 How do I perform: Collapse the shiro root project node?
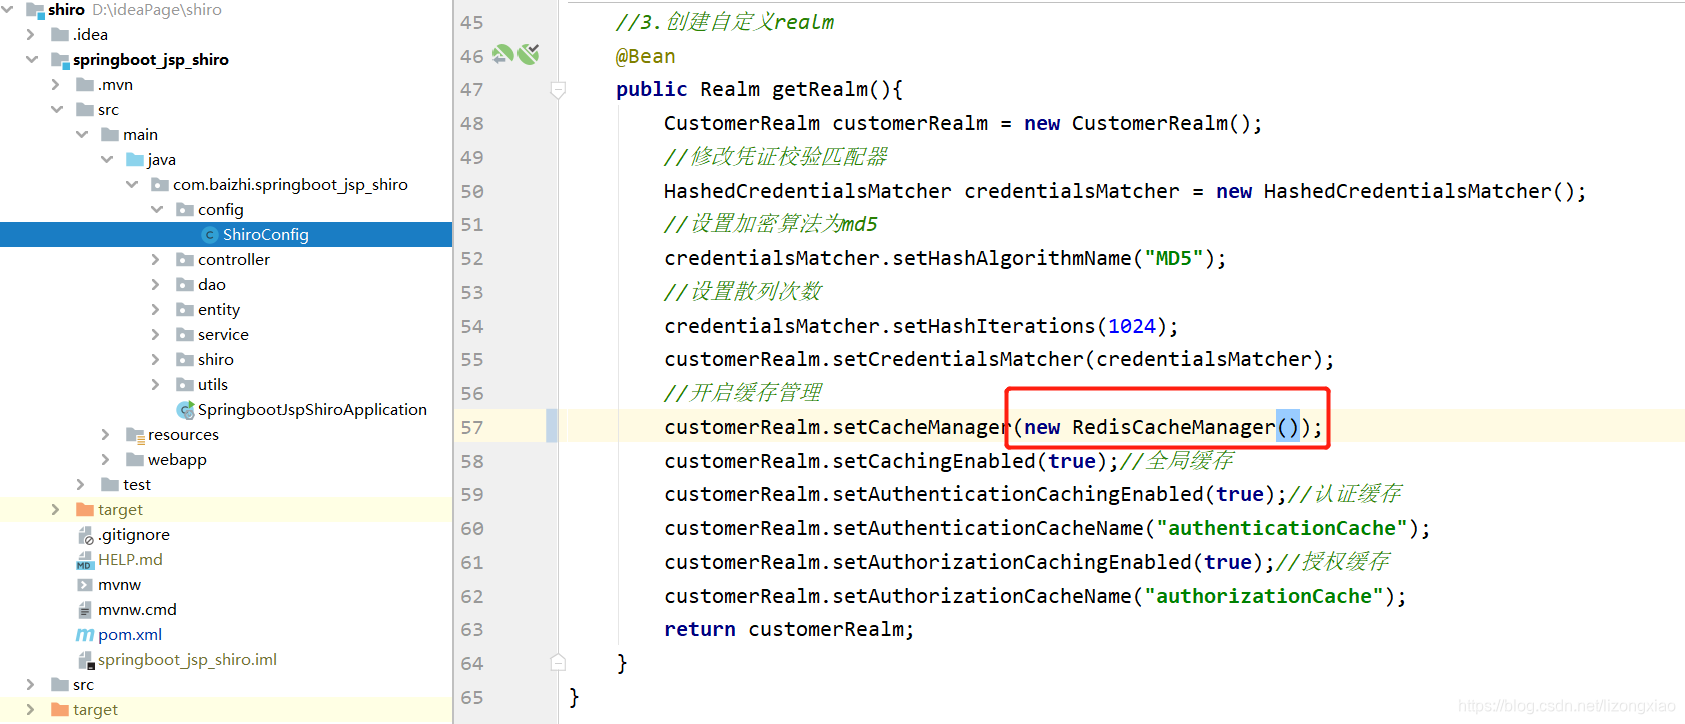[8, 10]
